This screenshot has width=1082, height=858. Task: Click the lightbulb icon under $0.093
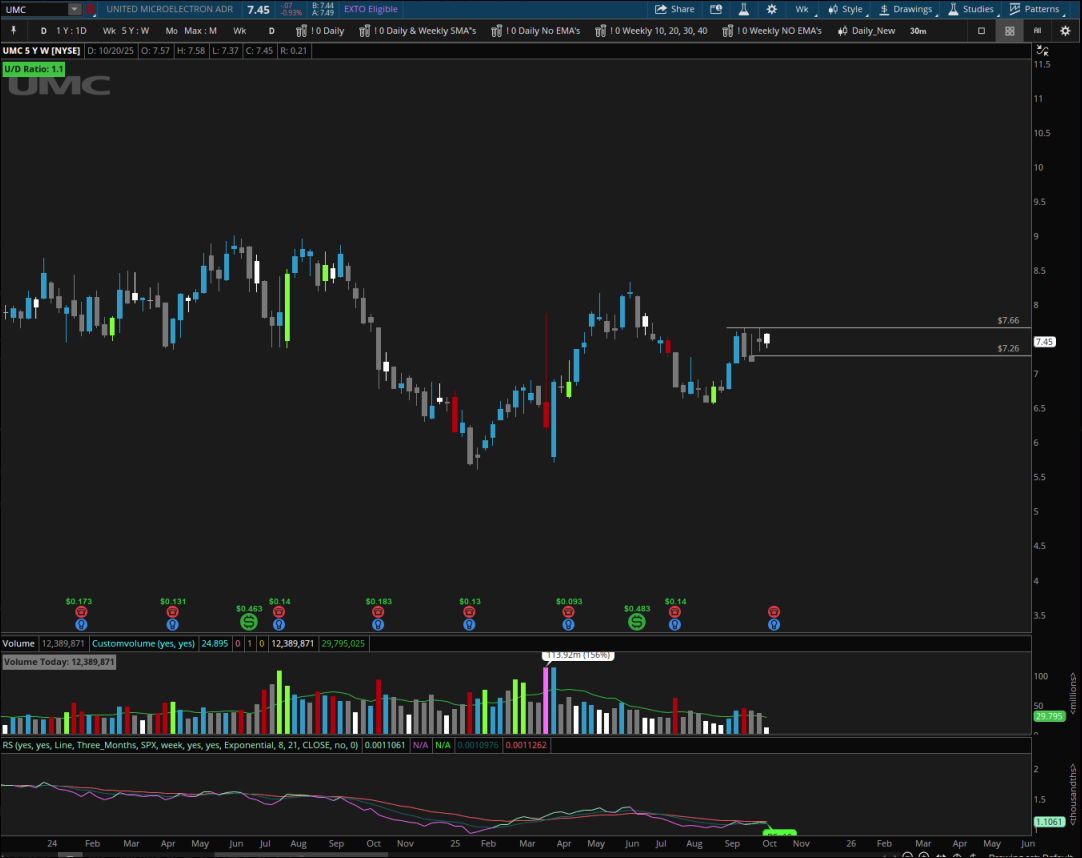[569, 625]
